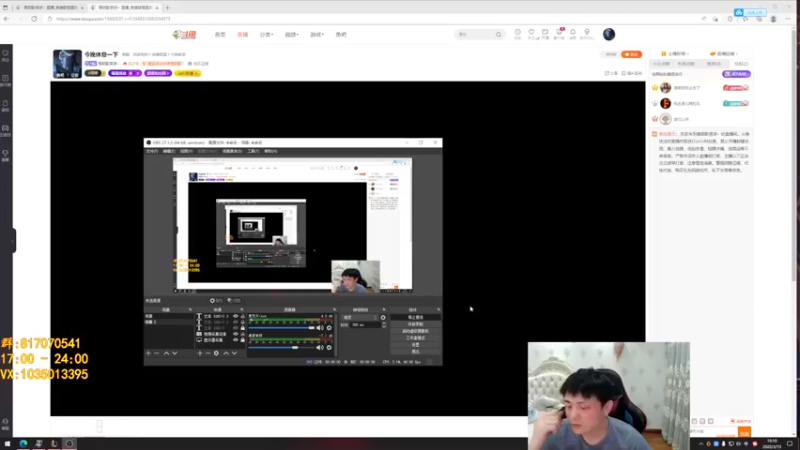This screenshot has width=800, height=450.
Task: Click the settings button in OBS controls
Action: [x=415, y=345]
